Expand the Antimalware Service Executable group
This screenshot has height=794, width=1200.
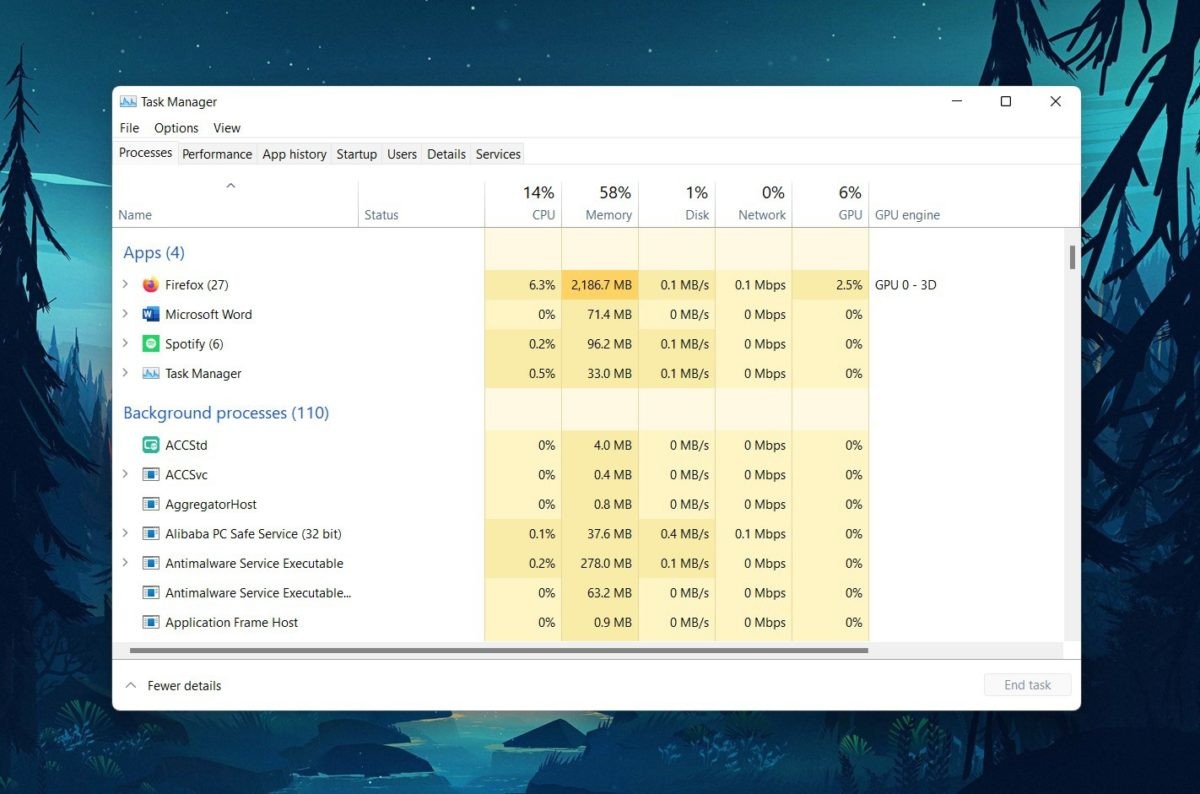click(x=125, y=563)
